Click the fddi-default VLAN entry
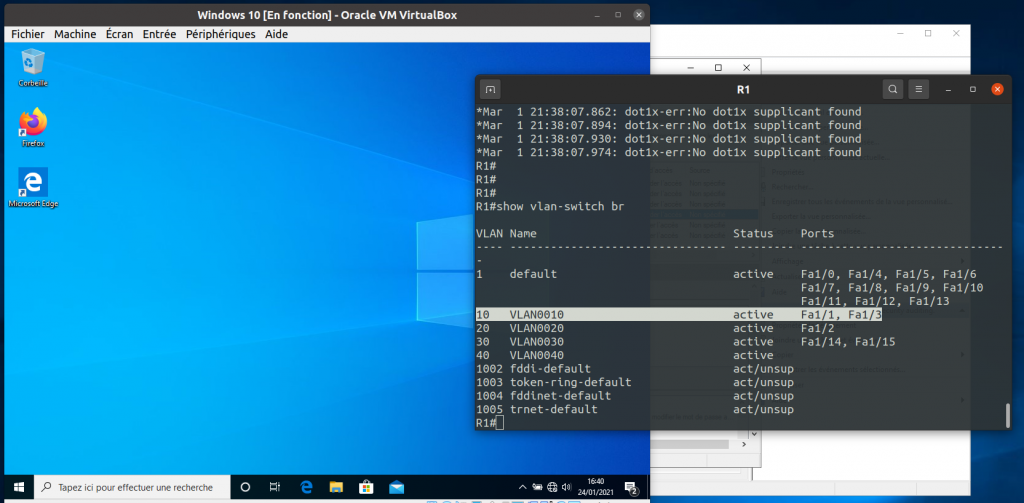Viewport: 1024px width, 503px height. click(551, 369)
